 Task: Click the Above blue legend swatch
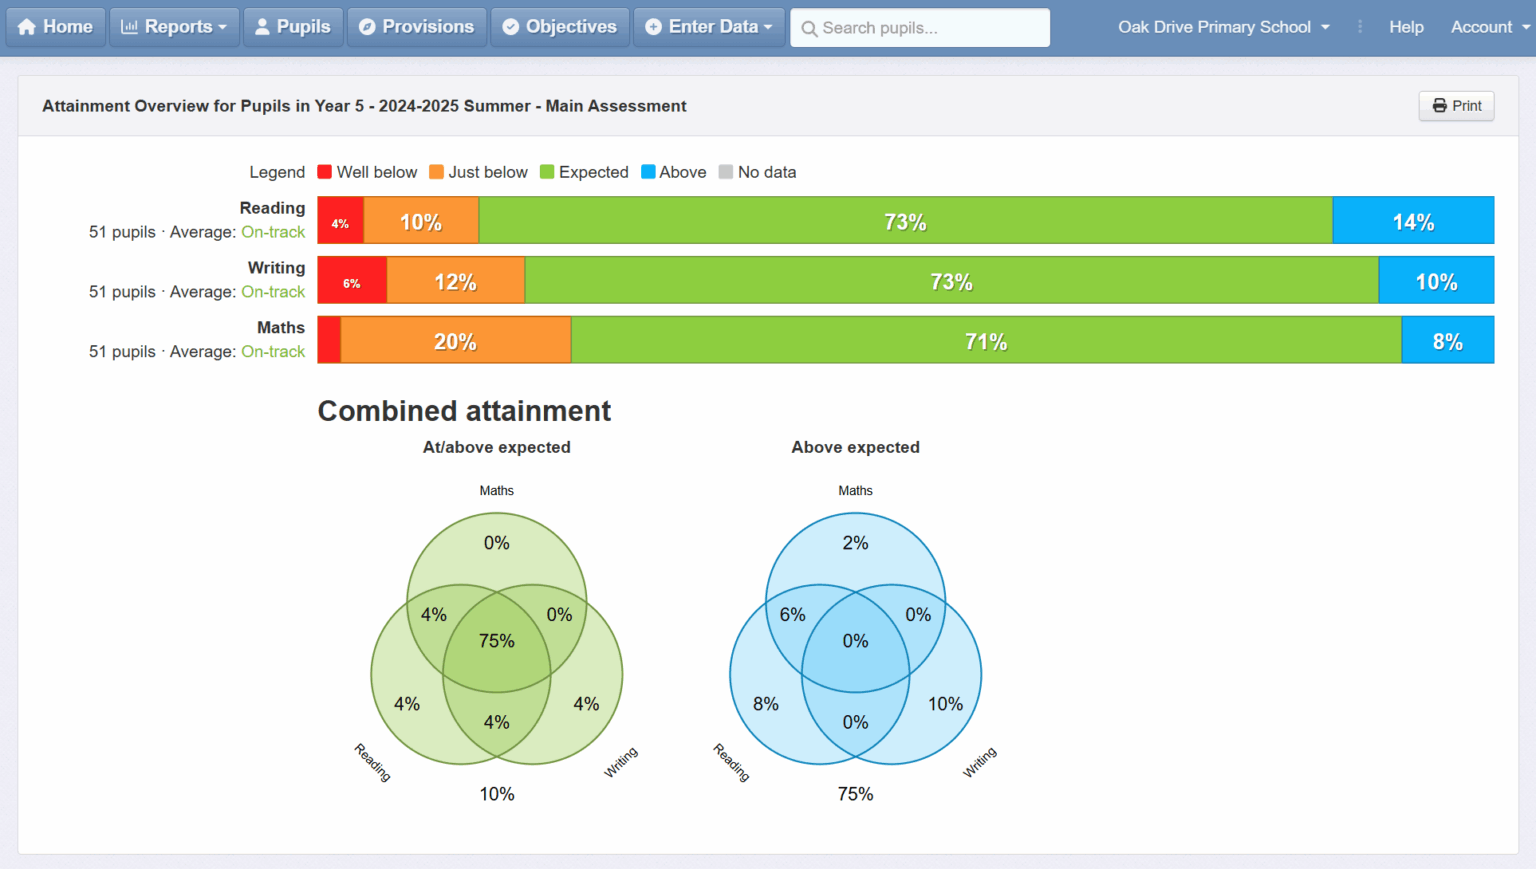(x=648, y=172)
